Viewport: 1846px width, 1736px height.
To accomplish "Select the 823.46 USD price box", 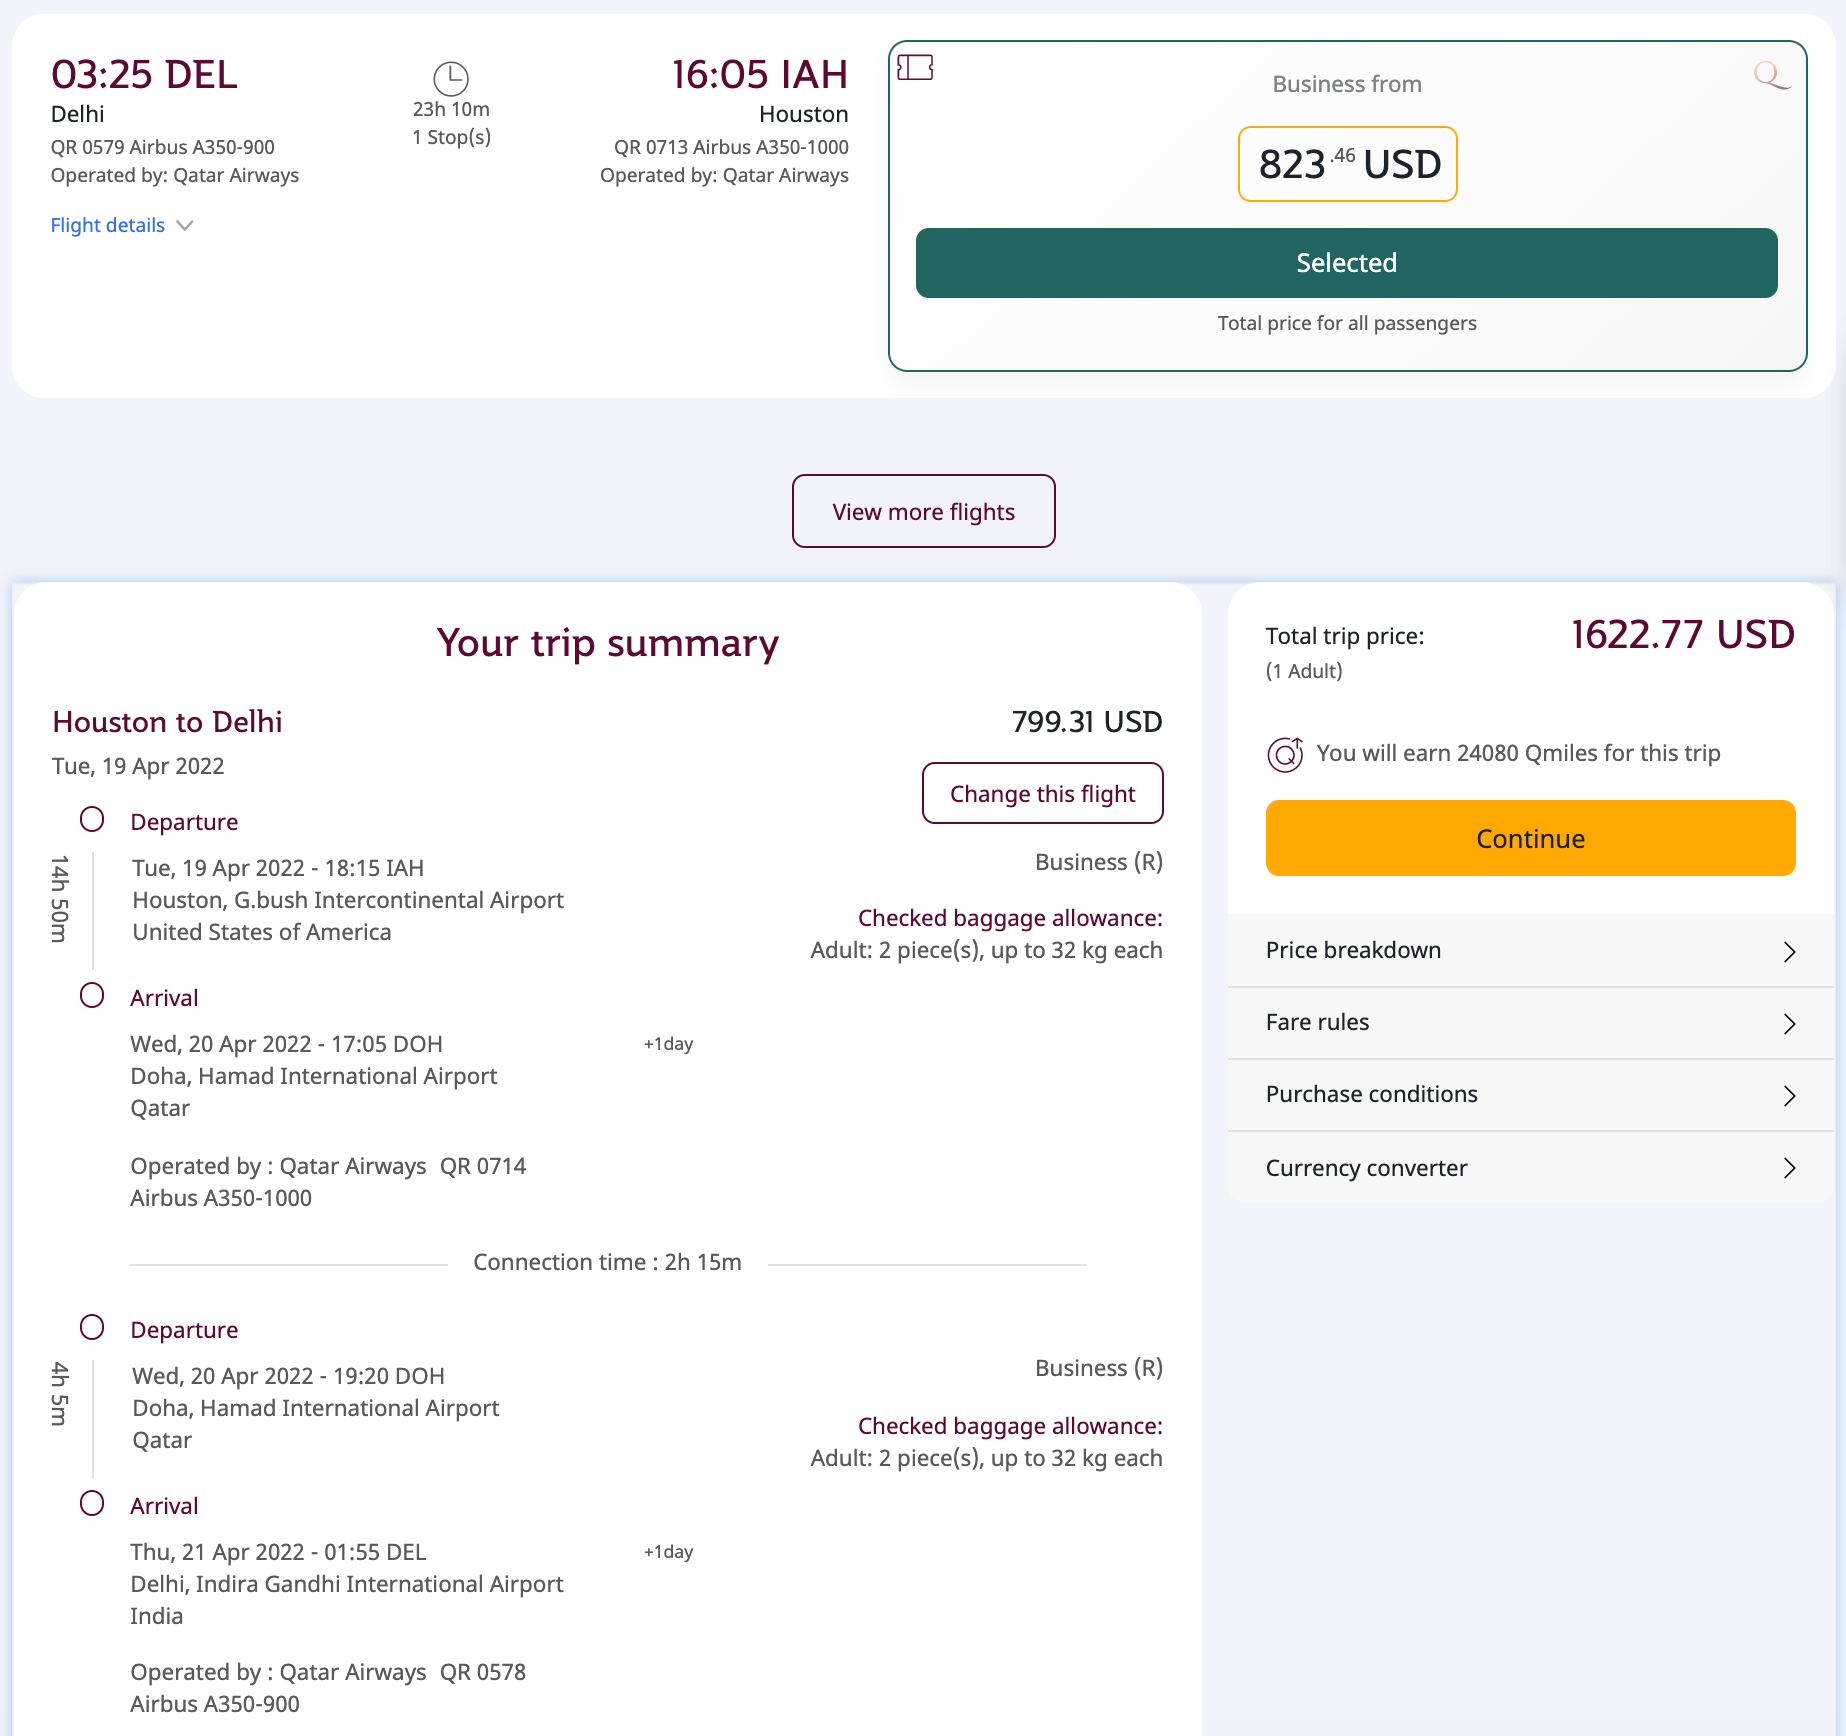I will [x=1347, y=164].
